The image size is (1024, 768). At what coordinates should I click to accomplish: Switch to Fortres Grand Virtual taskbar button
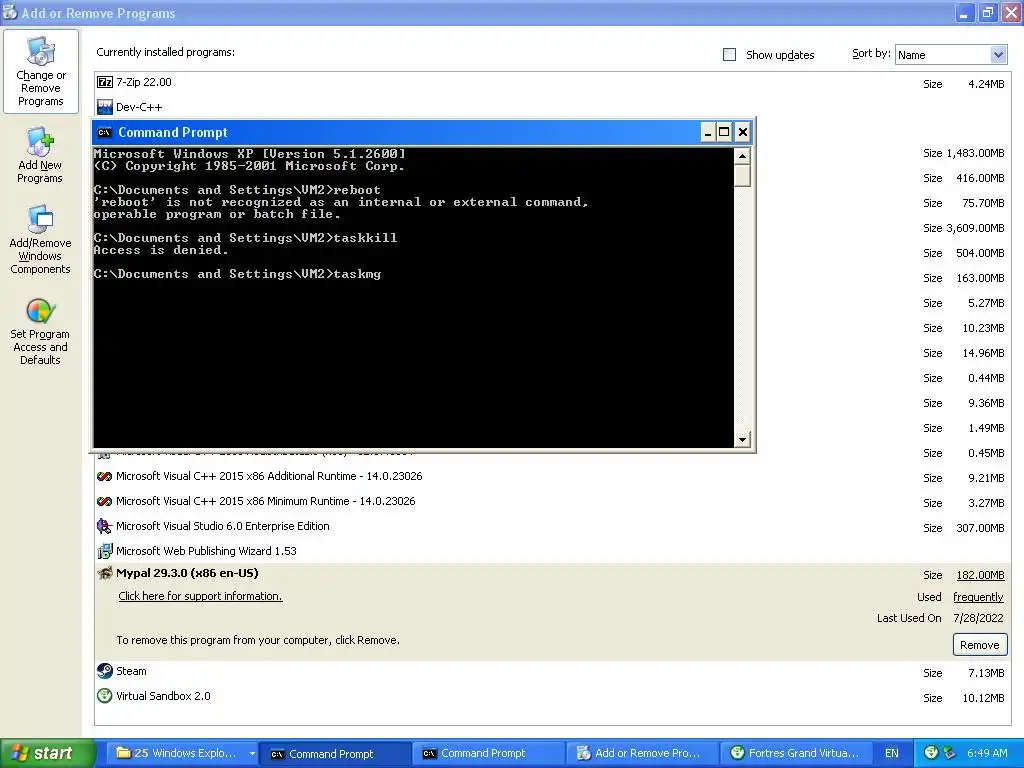(x=795, y=754)
